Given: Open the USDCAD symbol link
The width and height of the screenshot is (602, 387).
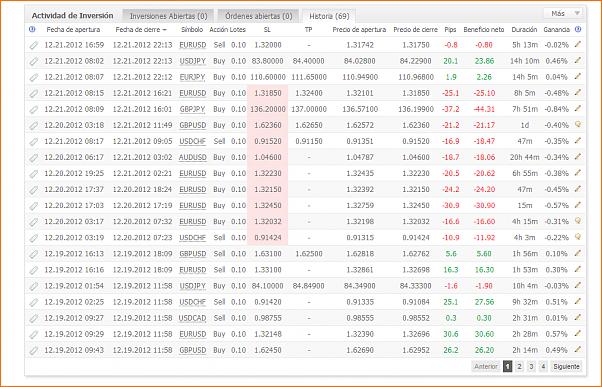Looking at the screenshot, I should click(192, 318).
